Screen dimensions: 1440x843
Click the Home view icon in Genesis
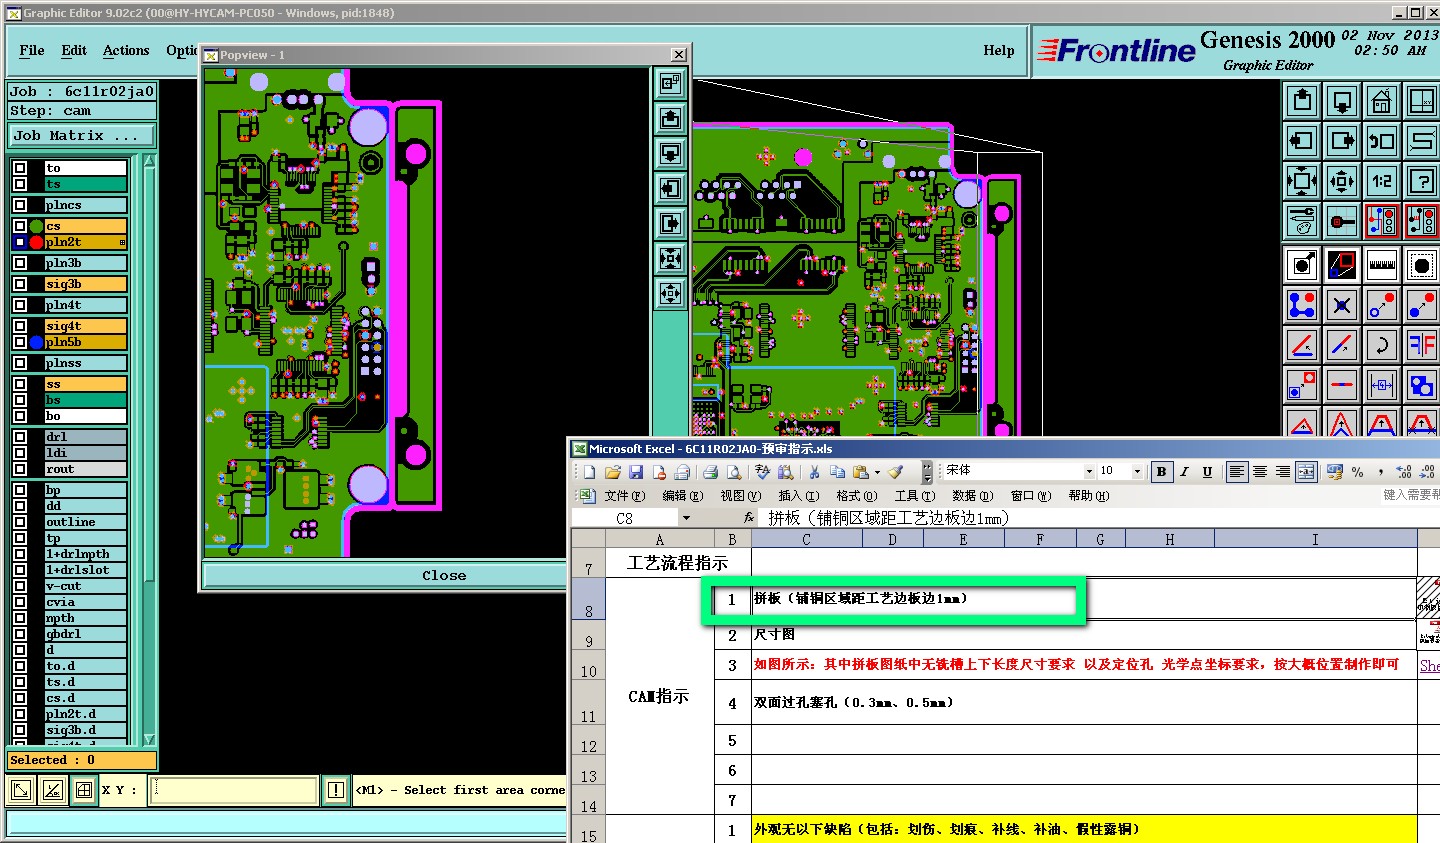point(1381,101)
